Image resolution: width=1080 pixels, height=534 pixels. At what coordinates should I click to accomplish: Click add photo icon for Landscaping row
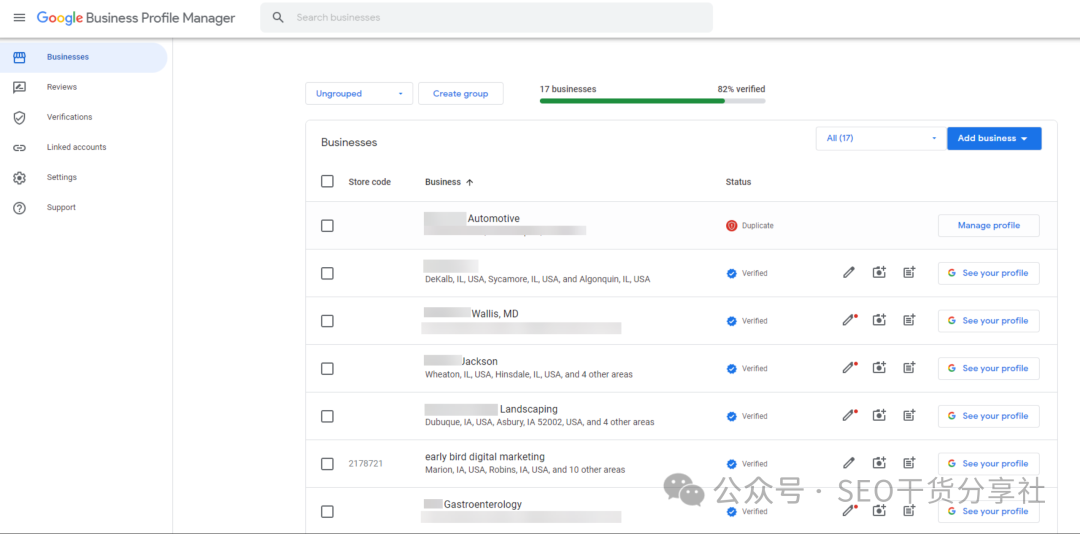click(879, 415)
